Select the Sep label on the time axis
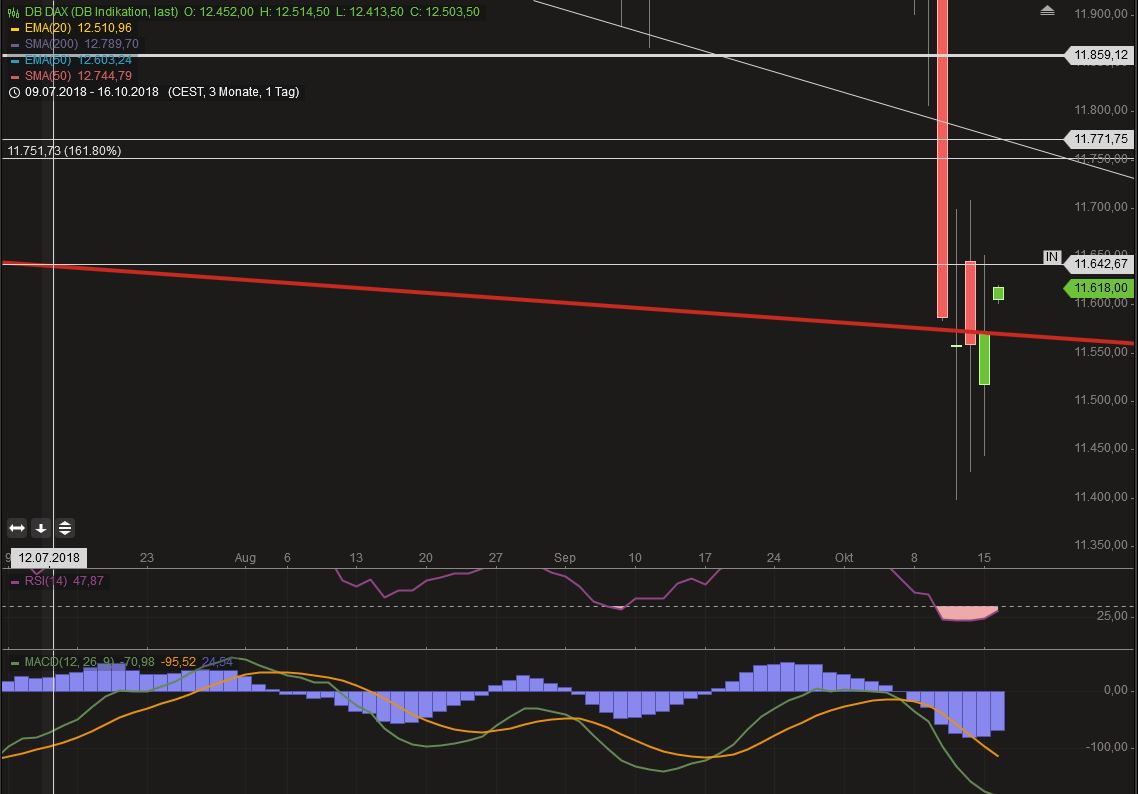The height and width of the screenshot is (794, 1138). (x=564, y=558)
